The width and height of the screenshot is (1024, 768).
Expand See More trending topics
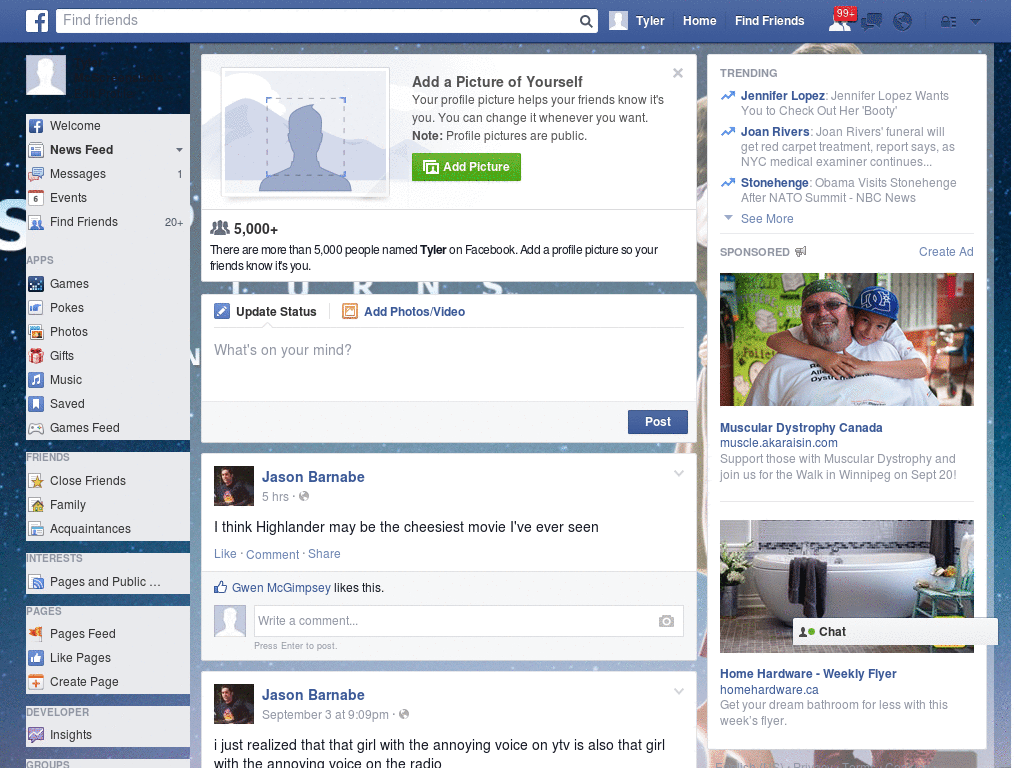coord(767,219)
